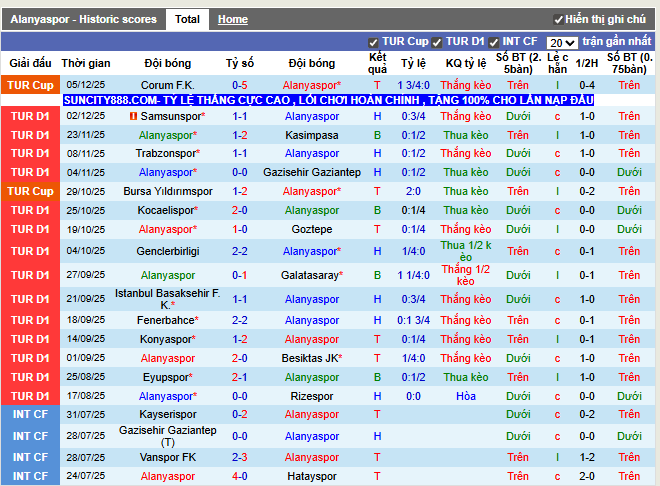This screenshot has height=486, width=660.
Task: Click odds '1 3/4:0' in Corum F.K. row
Action: tap(413, 85)
